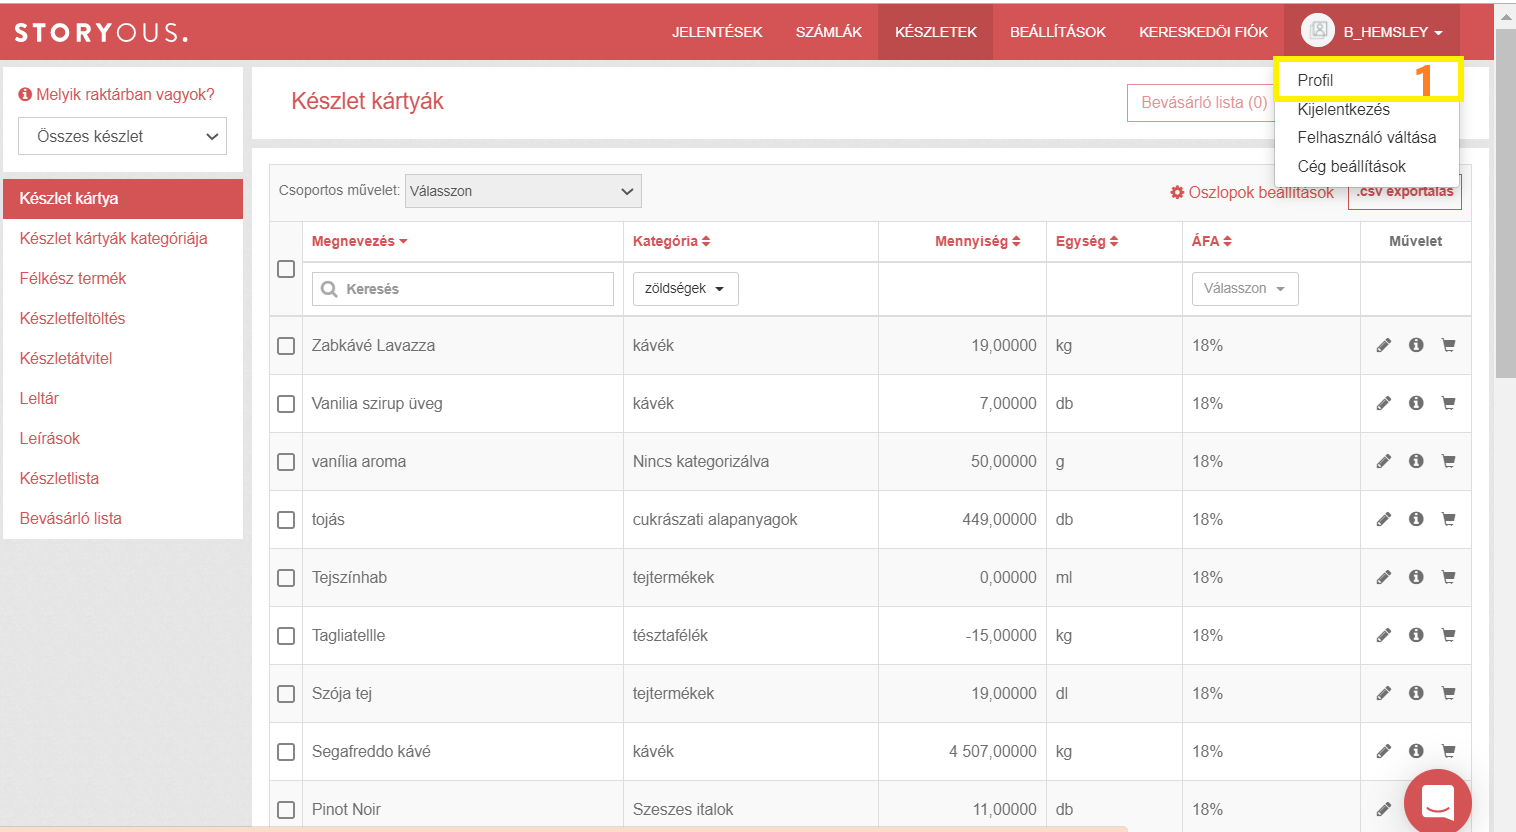Click cart icon on vanília aroma row

(x=1448, y=461)
